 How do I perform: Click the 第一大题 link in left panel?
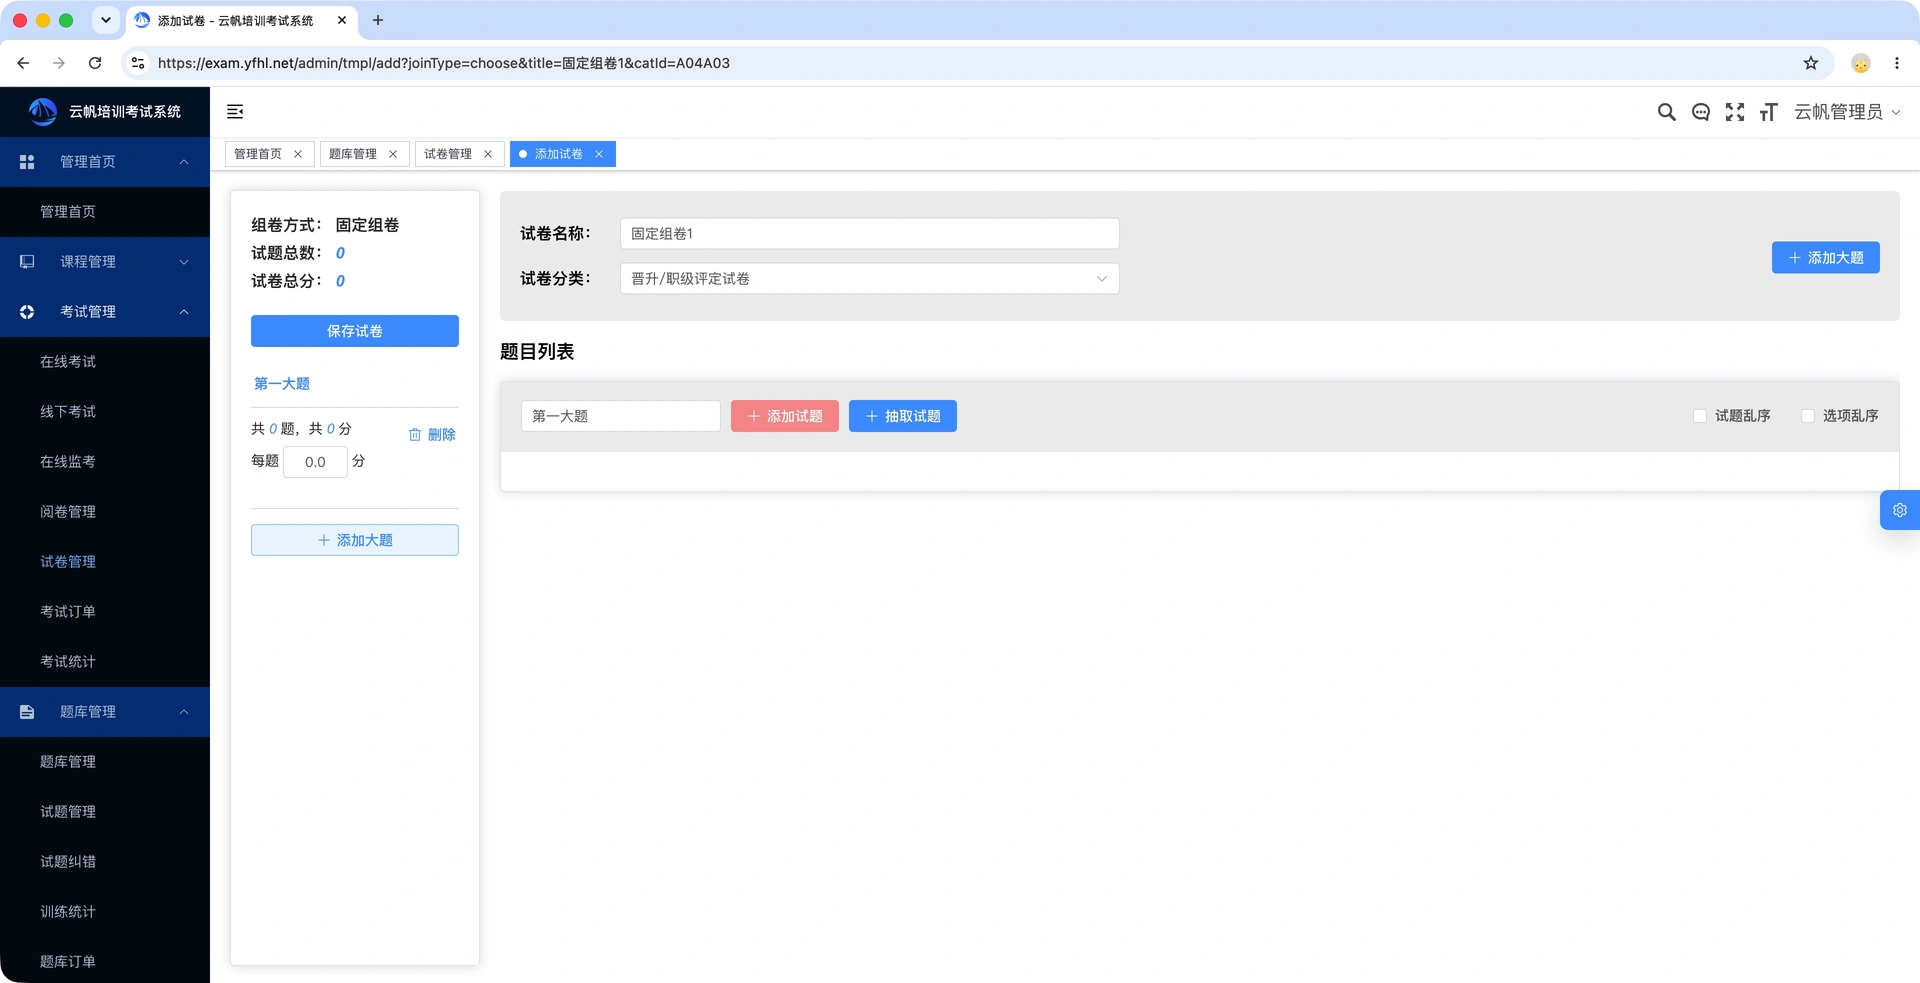coord(282,384)
